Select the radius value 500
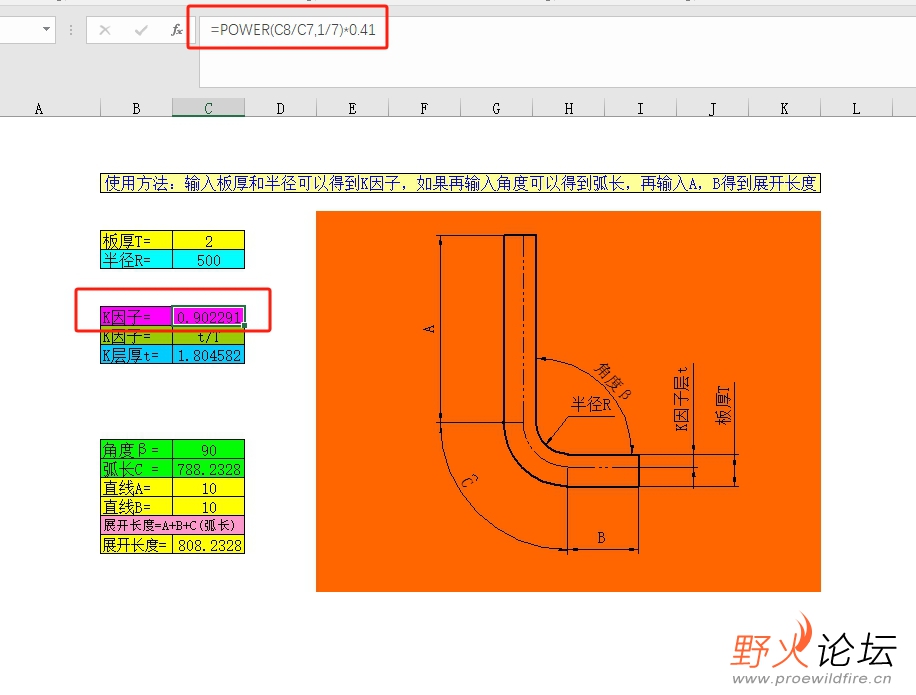This screenshot has height=695, width=916. click(x=209, y=259)
